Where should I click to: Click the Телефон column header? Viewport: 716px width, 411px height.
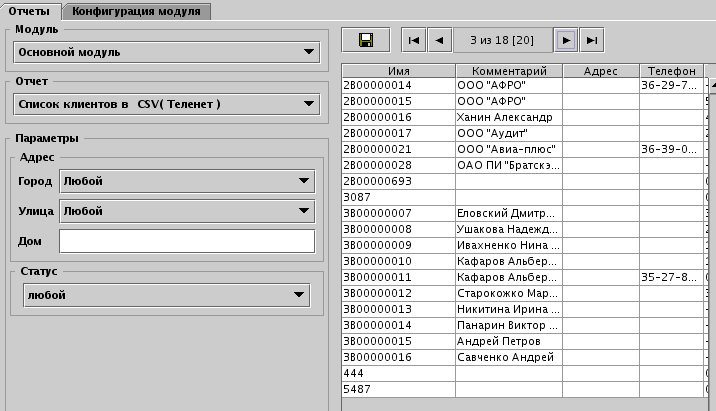click(x=671, y=71)
